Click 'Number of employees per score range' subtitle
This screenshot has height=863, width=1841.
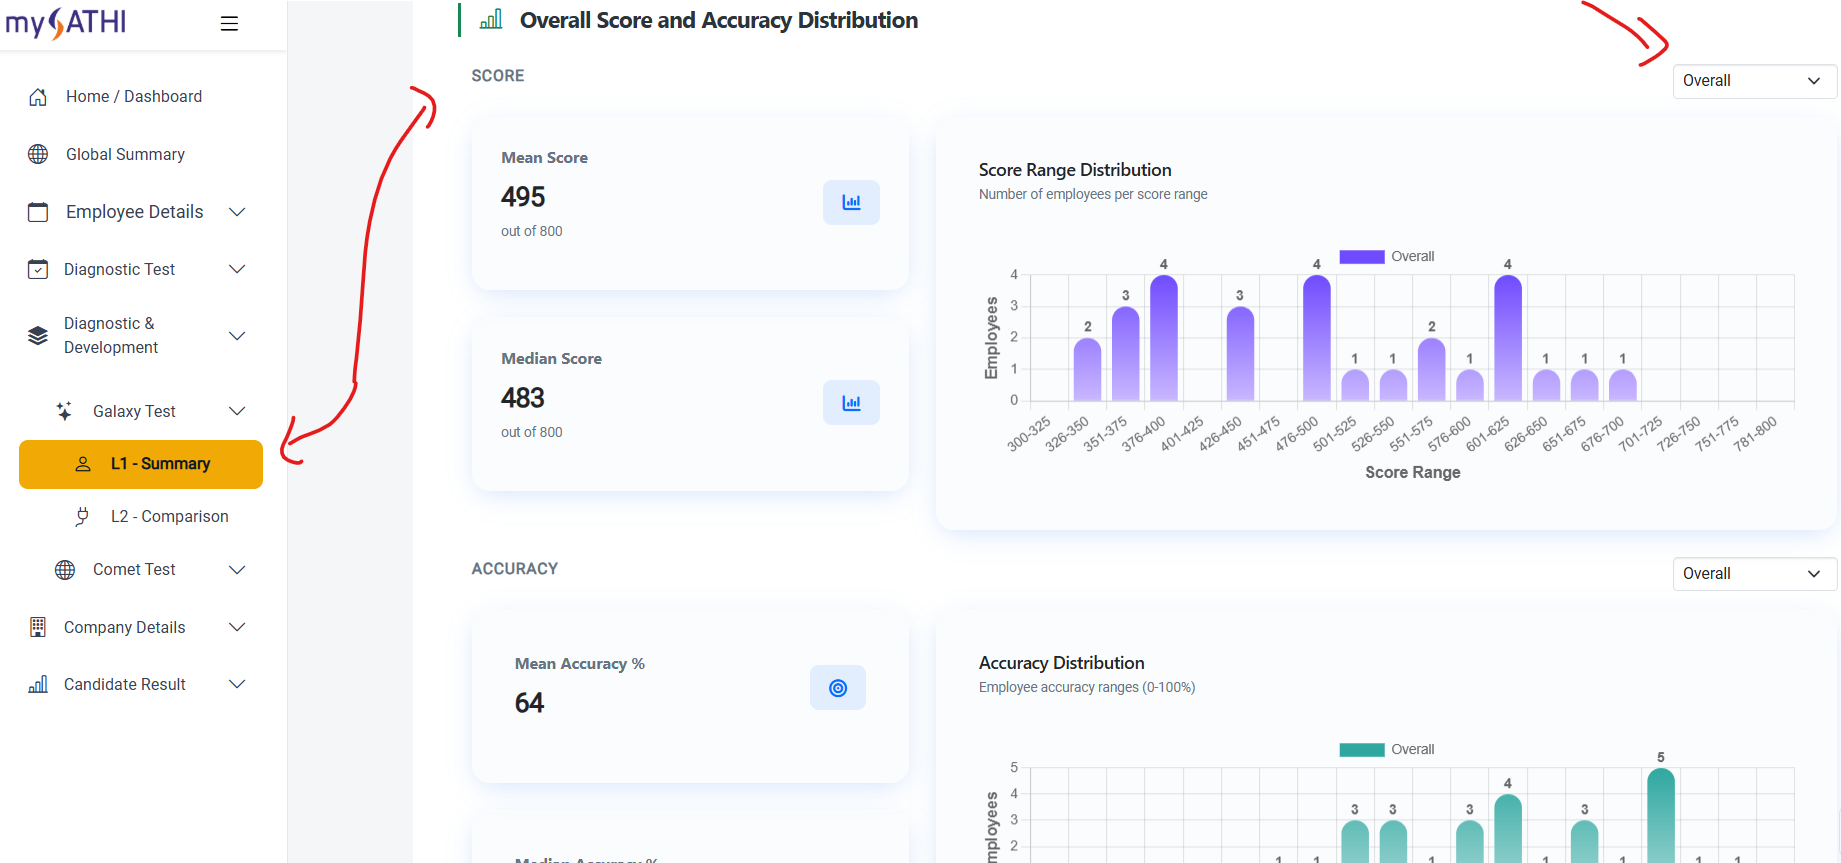point(1093,194)
